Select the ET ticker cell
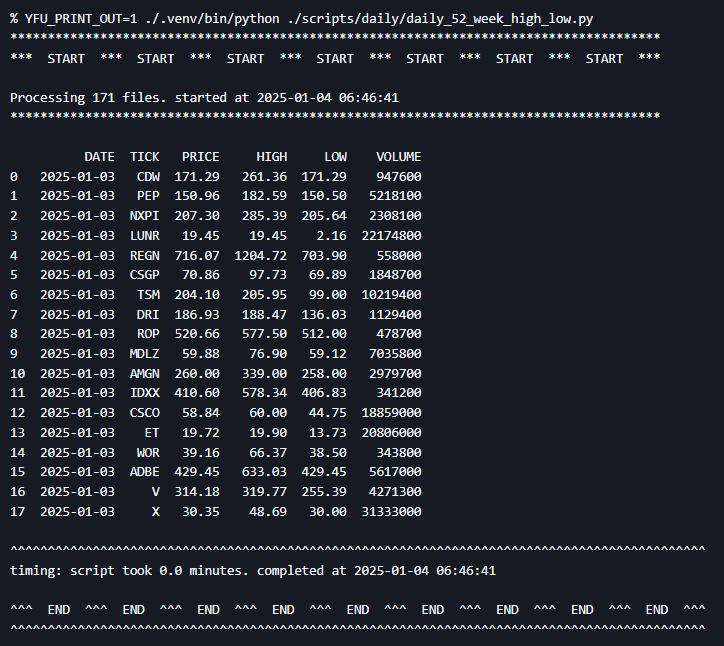Screen dimensions: 724x646 [x=152, y=433]
